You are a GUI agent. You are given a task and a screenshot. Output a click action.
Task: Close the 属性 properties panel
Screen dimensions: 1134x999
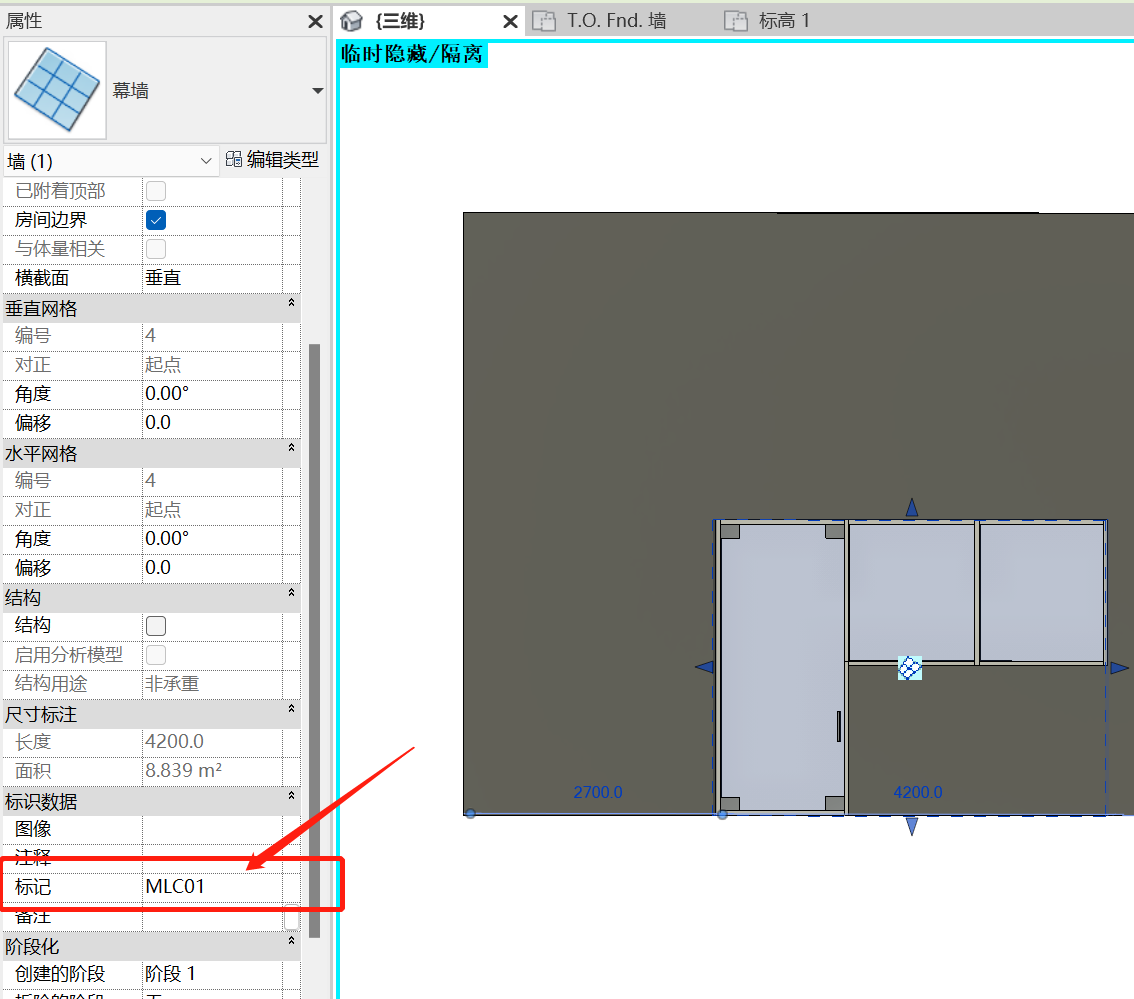(x=315, y=22)
